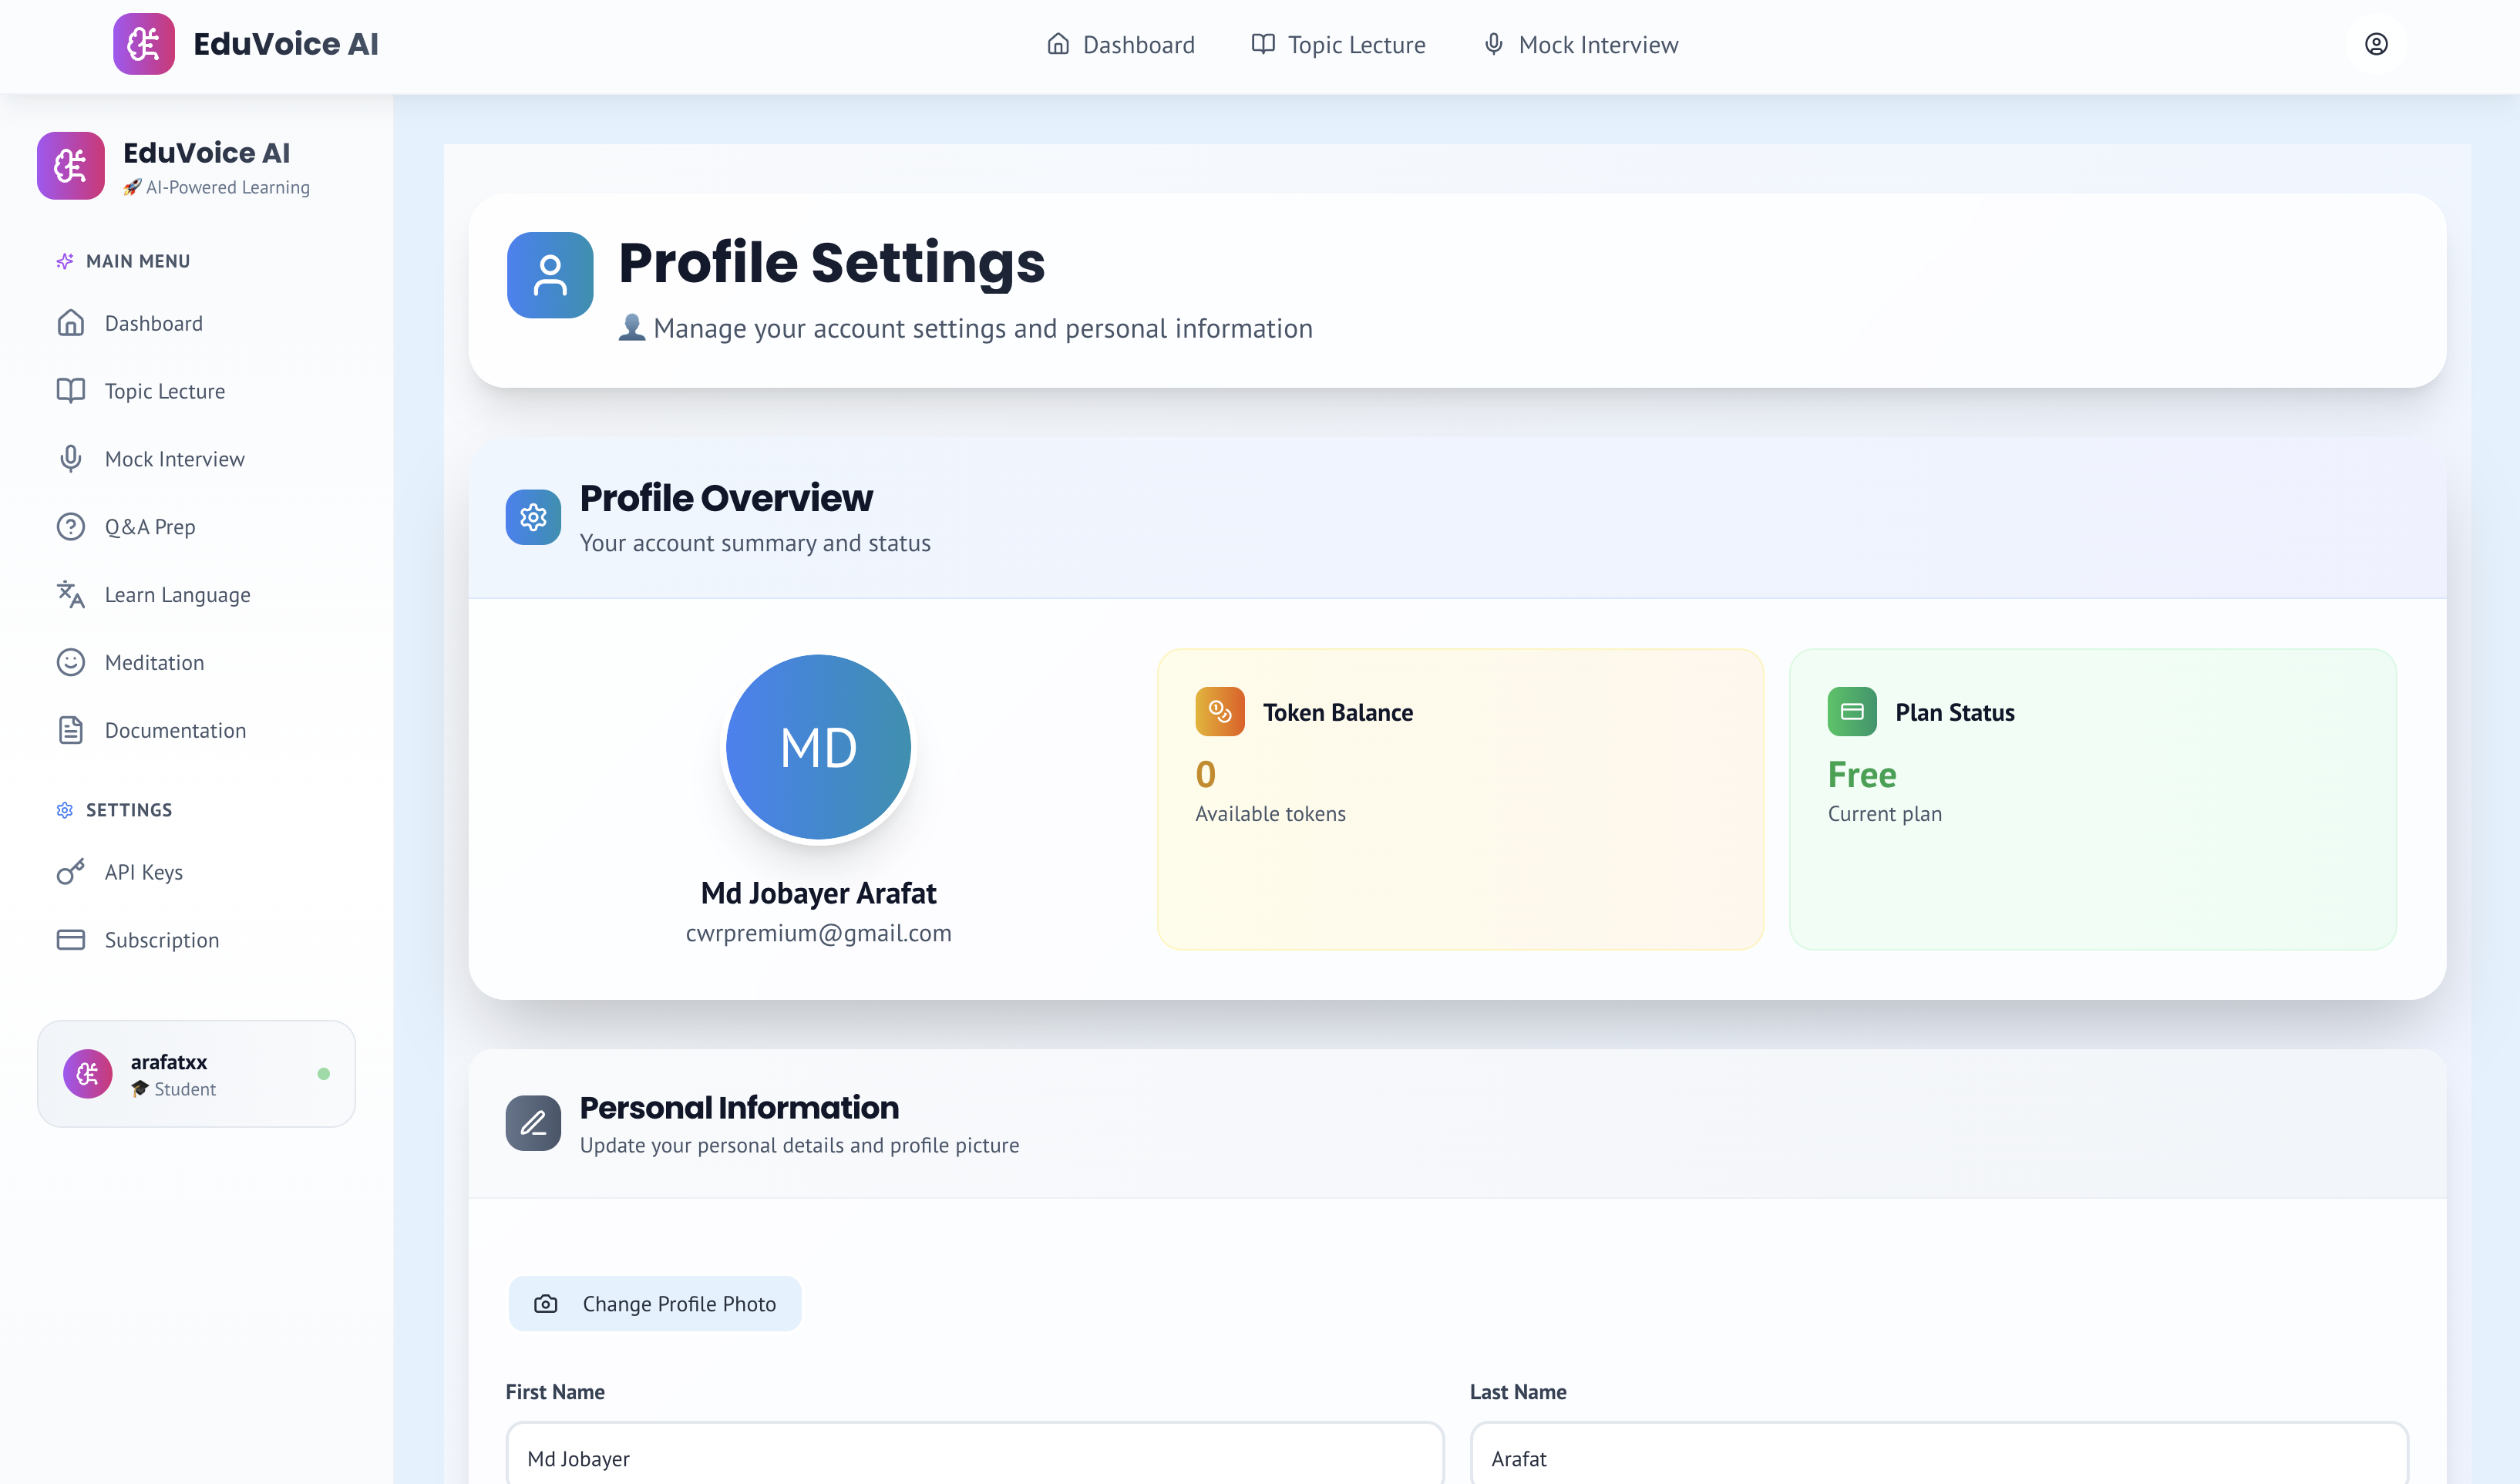Open Topic Lecture from the sidebar
The height and width of the screenshot is (1484, 2520).
tap(164, 391)
